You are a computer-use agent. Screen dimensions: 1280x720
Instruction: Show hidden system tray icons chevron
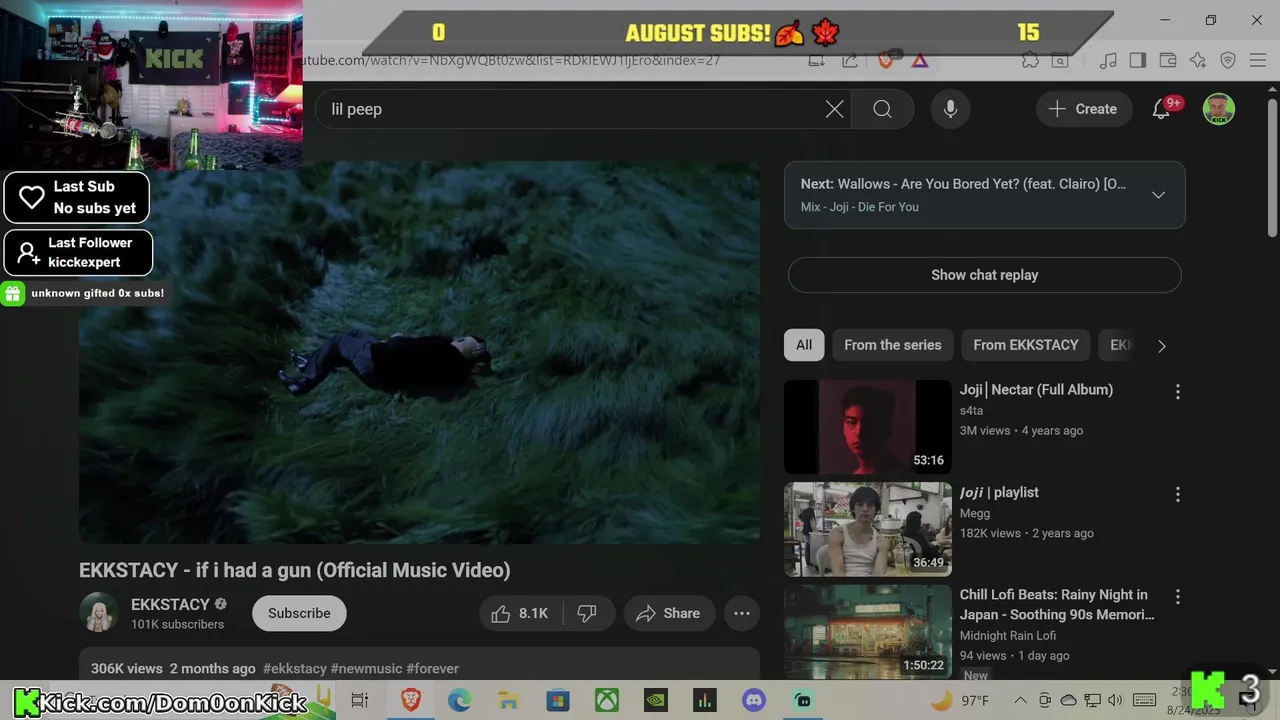point(1020,700)
